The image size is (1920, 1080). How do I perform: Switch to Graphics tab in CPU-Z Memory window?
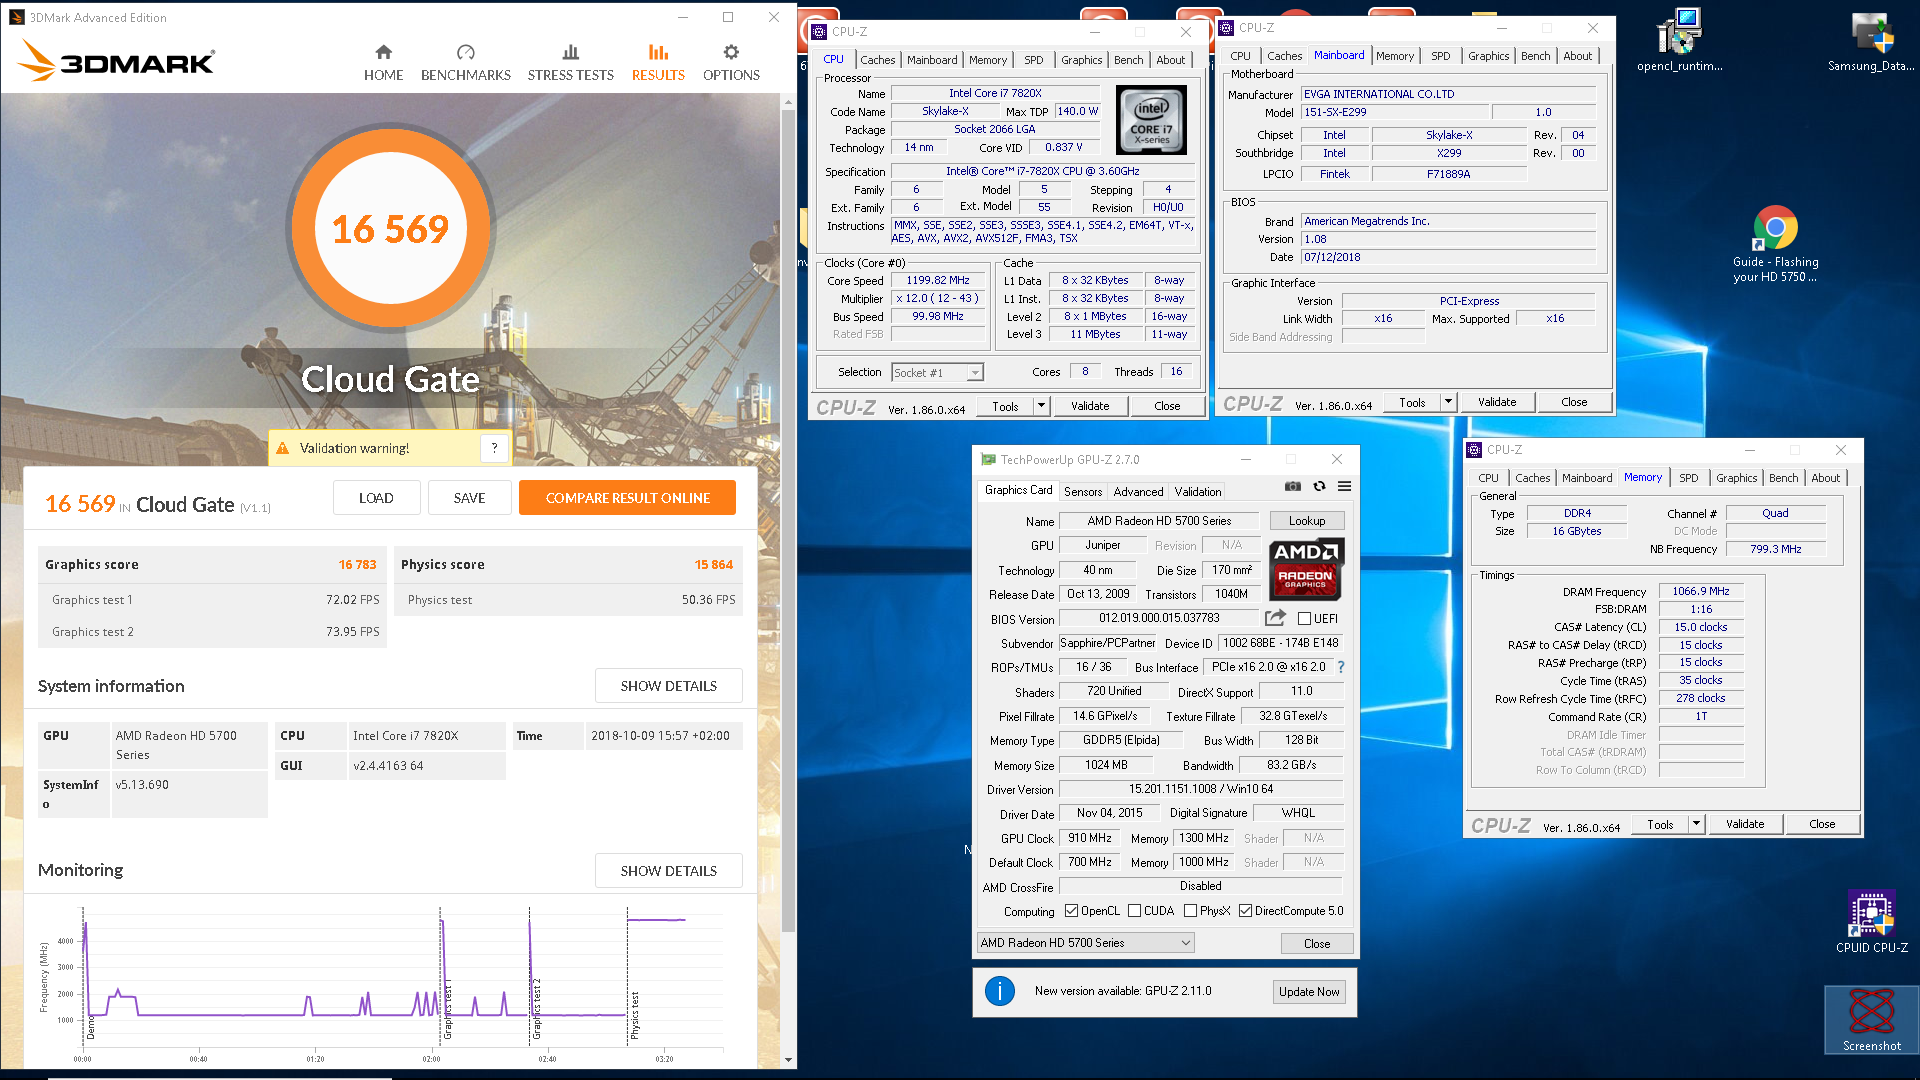click(1736, 478)
